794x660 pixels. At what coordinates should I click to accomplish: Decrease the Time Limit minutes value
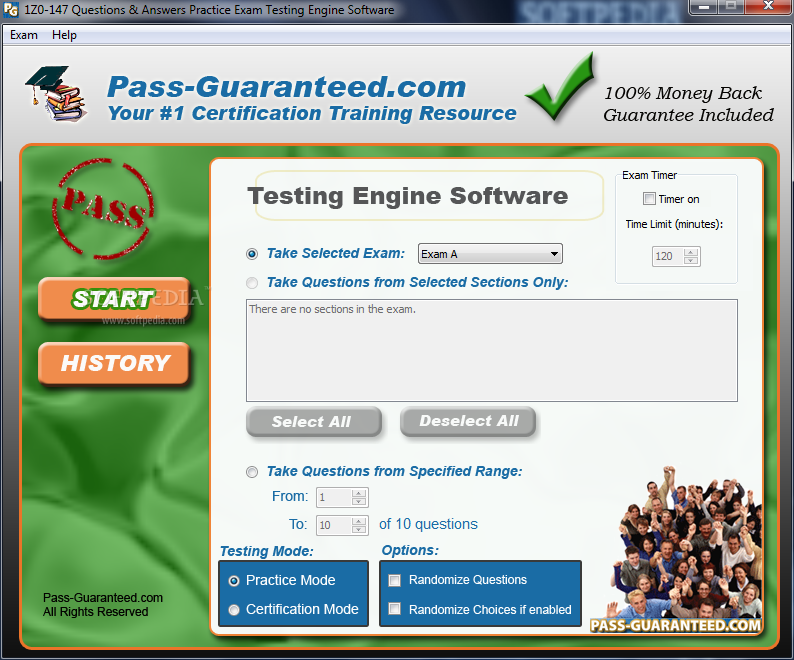[691, 260]
